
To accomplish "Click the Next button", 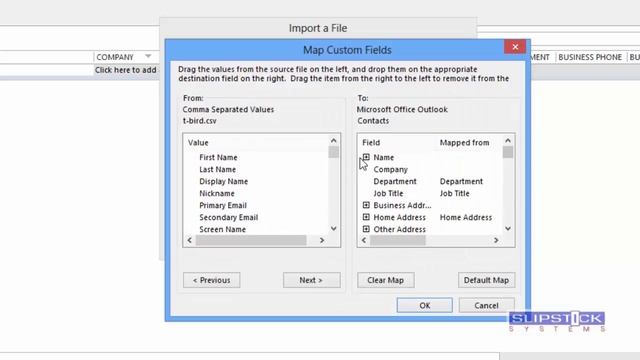I will 311,280.
